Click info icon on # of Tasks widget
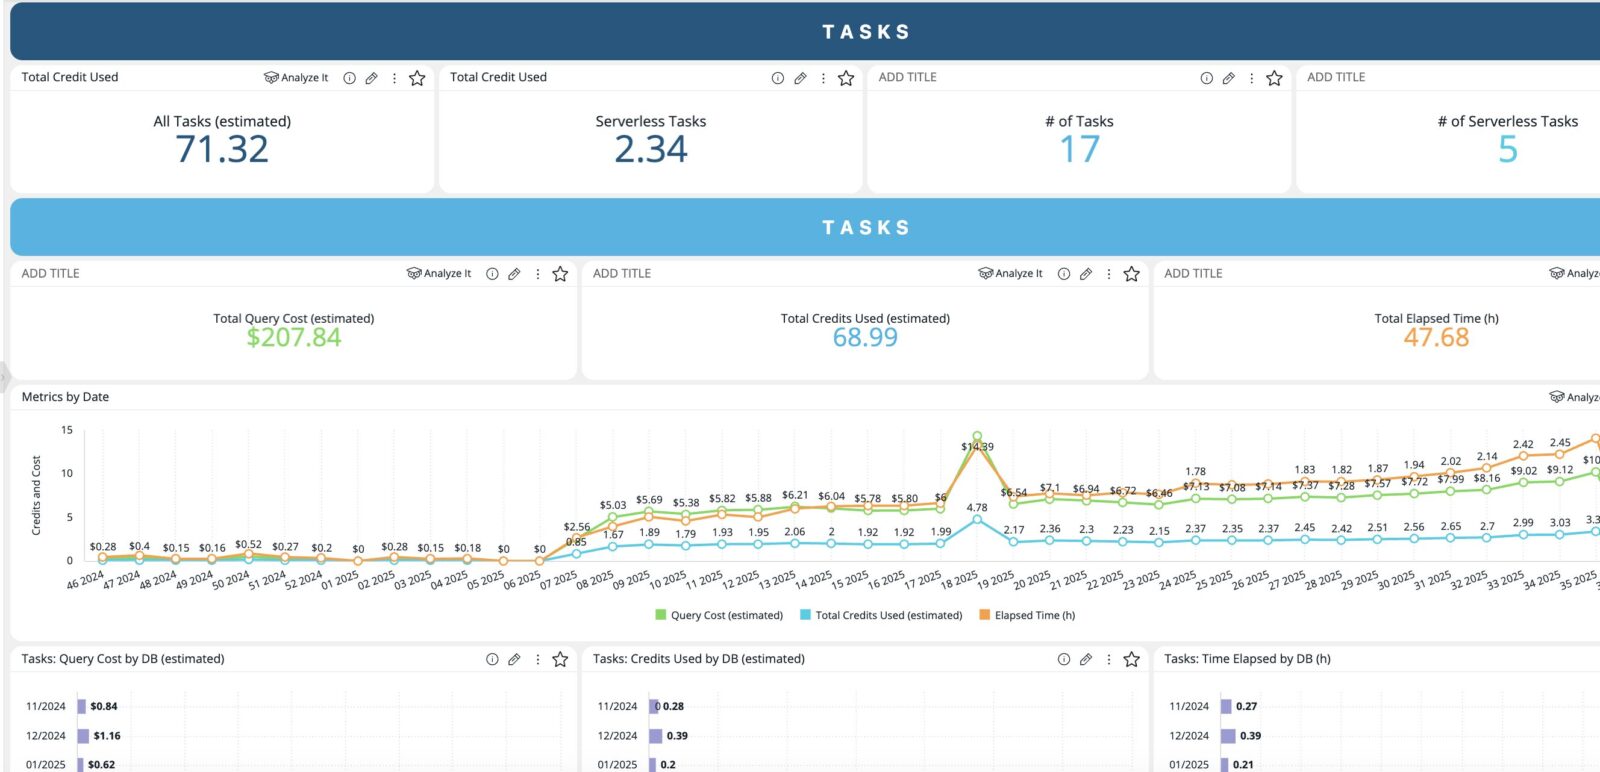The image size is (1600, 772). (1206, 78)
